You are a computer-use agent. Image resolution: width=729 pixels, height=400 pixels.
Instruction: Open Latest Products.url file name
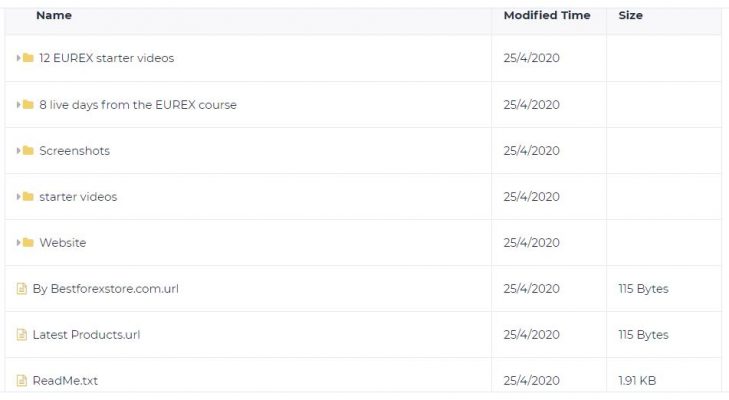[86, 334]
